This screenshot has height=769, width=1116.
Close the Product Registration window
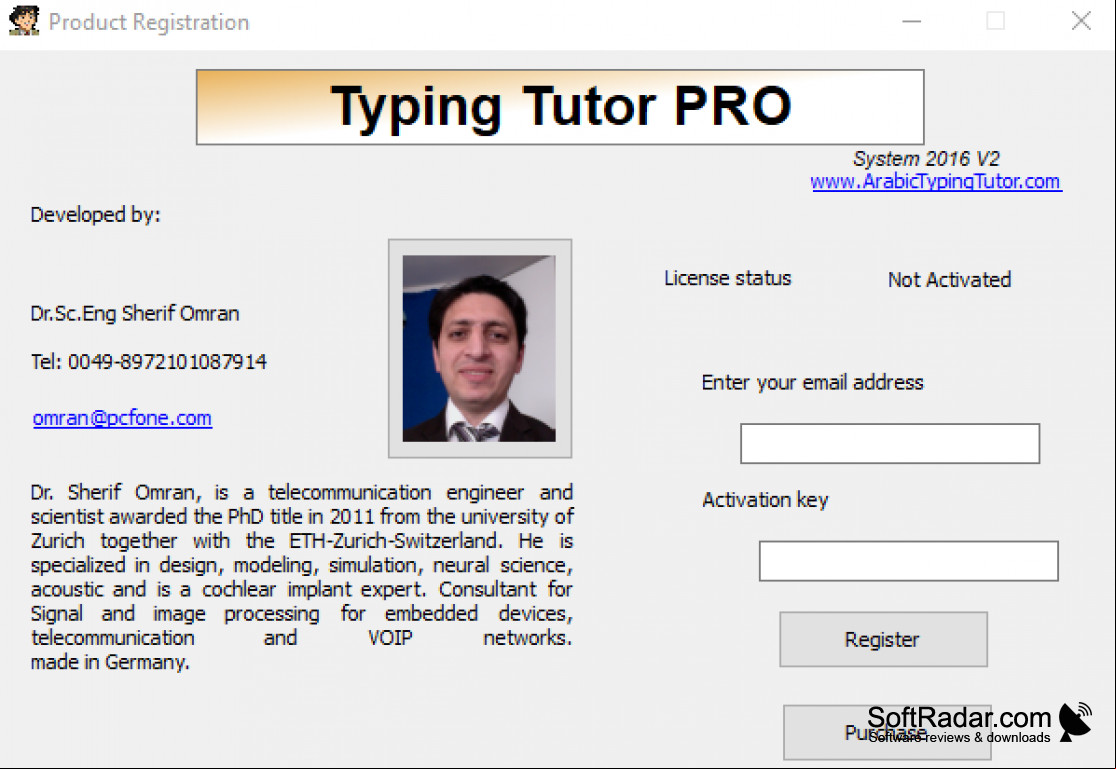pos(1081,21)
